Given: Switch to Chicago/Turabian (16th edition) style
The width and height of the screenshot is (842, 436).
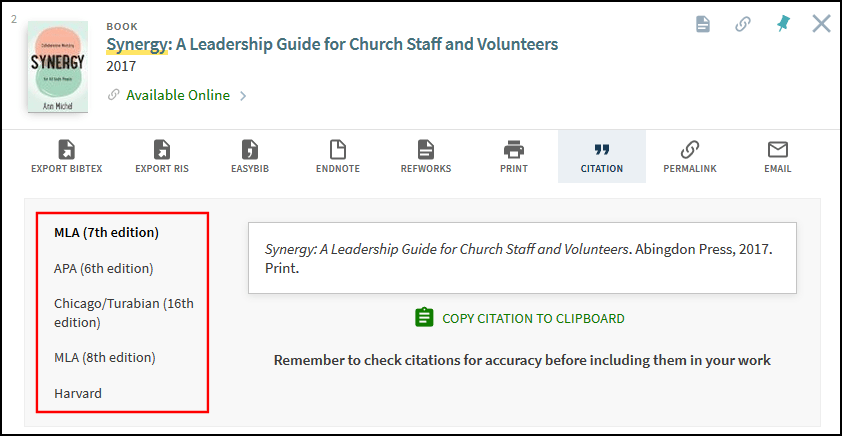Looking at the screenshot, I should [x=124, y=312].
